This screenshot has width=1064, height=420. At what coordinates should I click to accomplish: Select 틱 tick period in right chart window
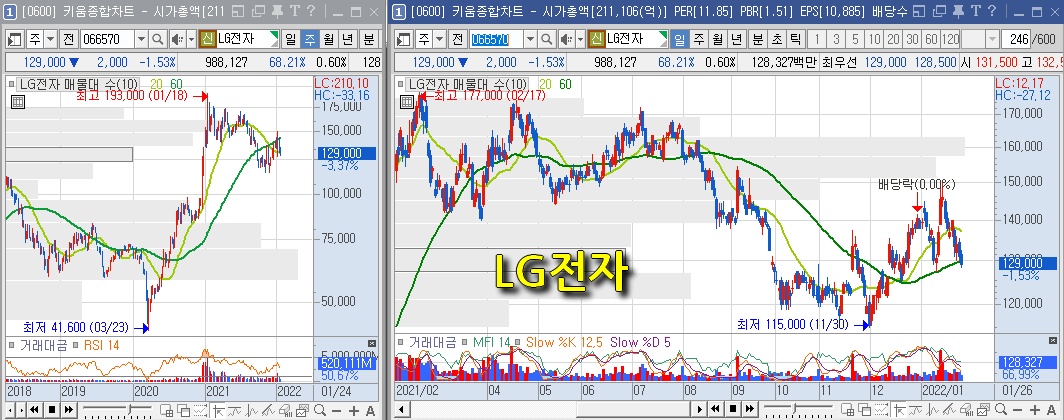pyautogui.click(x=795, y=39)
